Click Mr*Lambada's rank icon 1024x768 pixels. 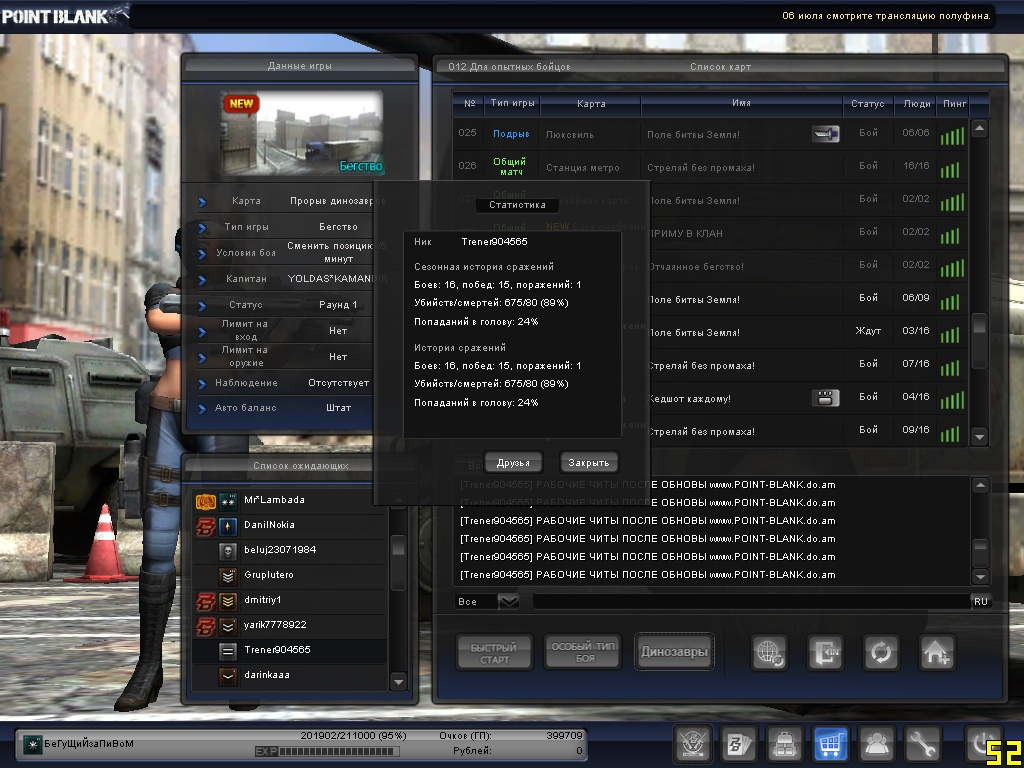pyautogui.click(x=228, y=501)
